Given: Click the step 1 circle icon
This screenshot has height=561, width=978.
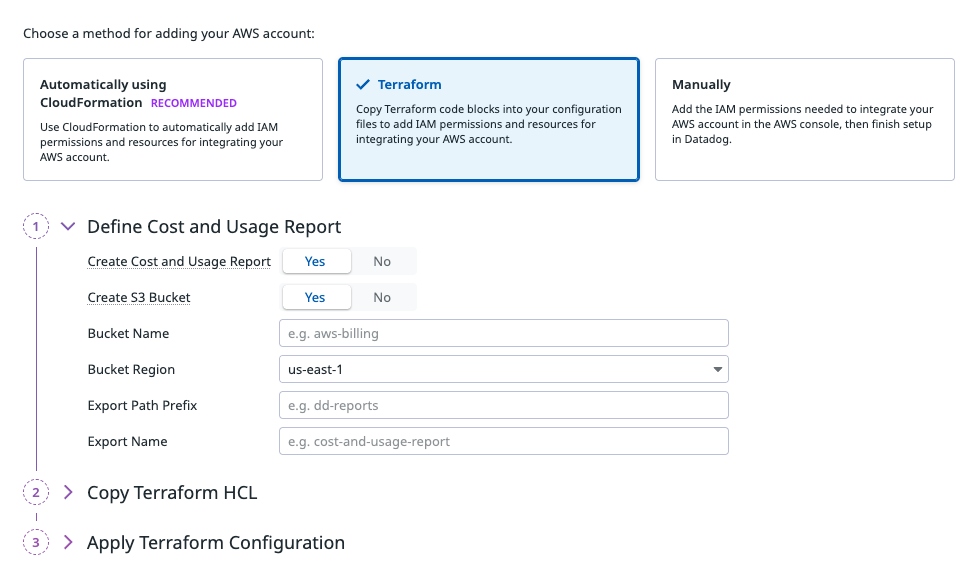Looking at the screenshot, I should [x=36, y=227].
